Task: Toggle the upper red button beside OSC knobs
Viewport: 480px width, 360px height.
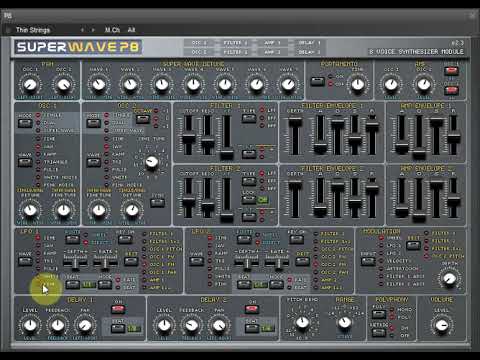Action: 451,71
